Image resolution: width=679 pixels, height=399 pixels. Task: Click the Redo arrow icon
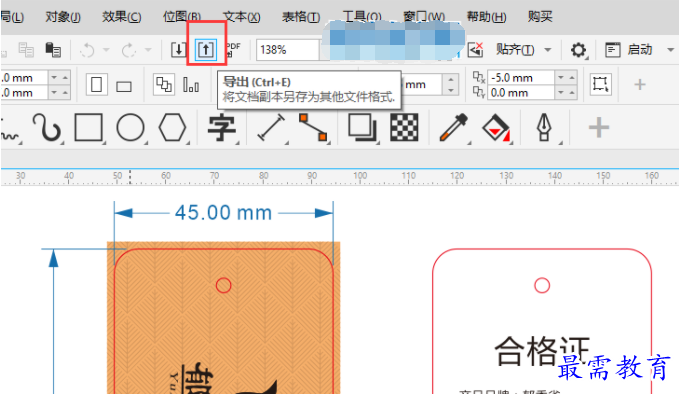[129, 50]
